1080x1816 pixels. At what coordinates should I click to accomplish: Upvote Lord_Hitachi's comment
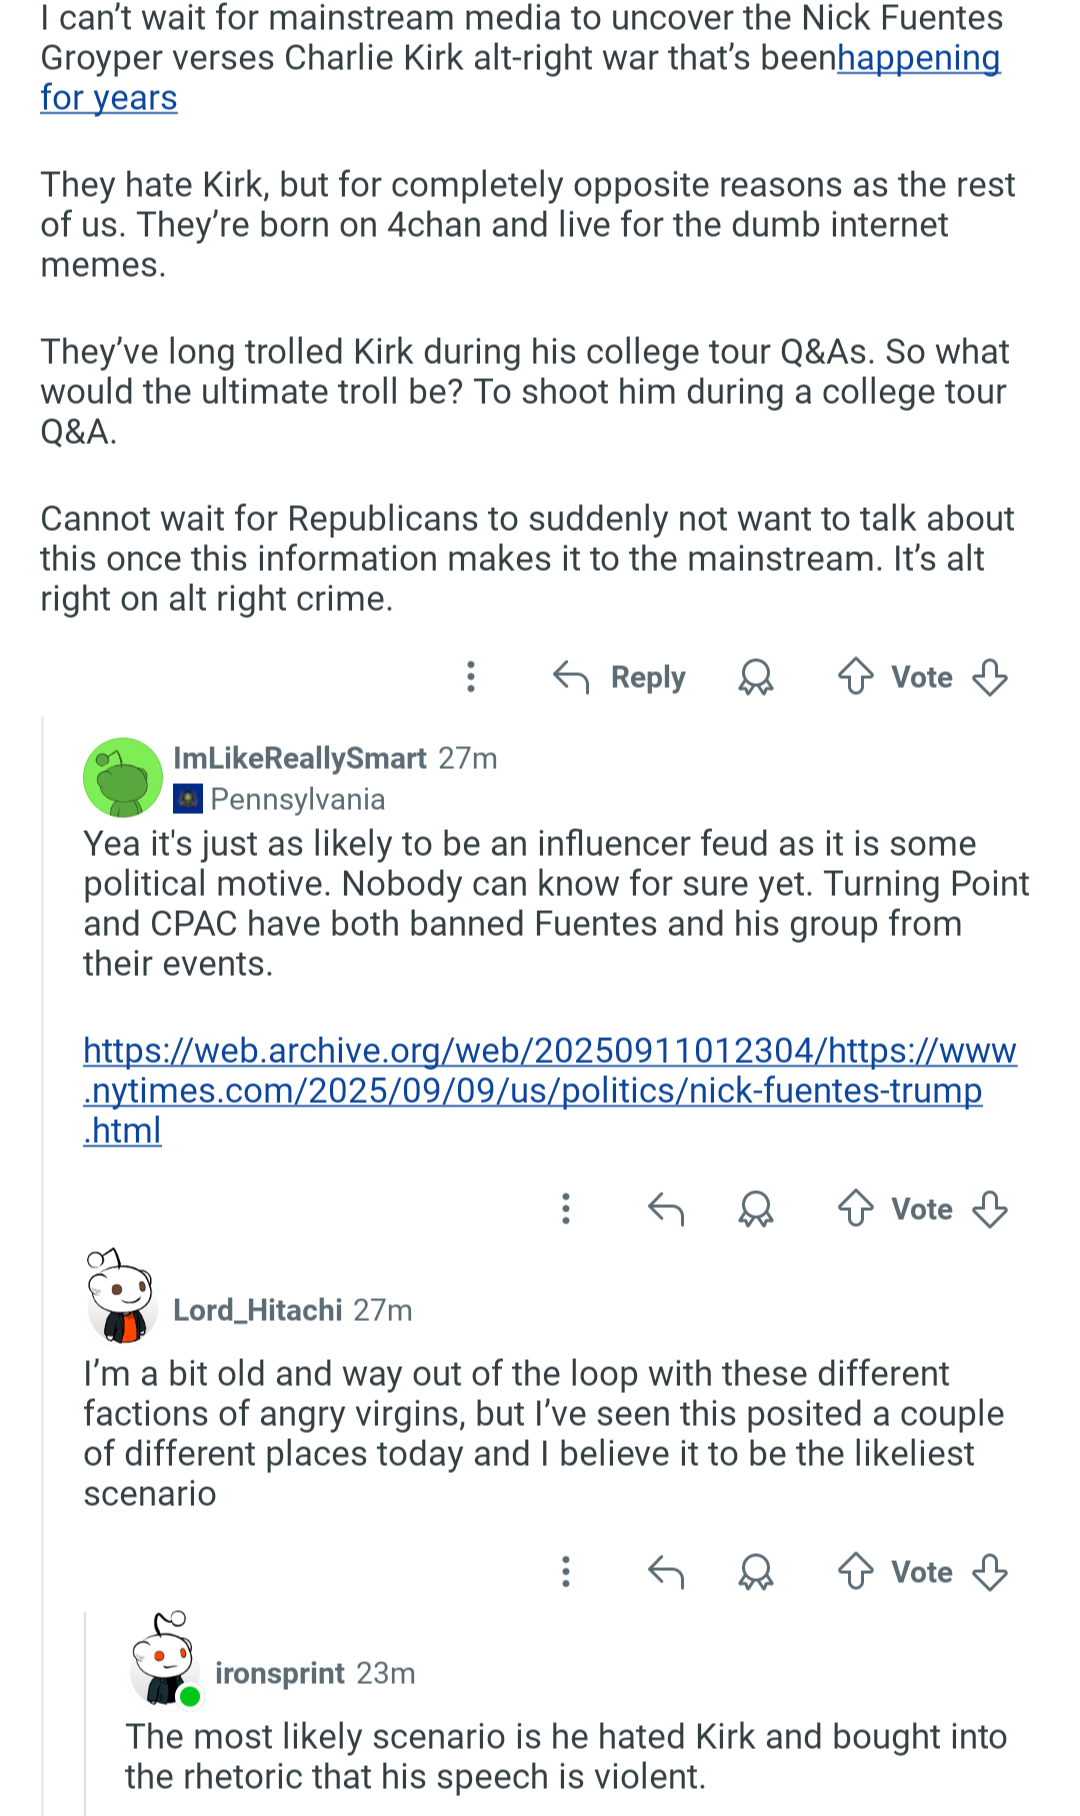(856, 1572)
